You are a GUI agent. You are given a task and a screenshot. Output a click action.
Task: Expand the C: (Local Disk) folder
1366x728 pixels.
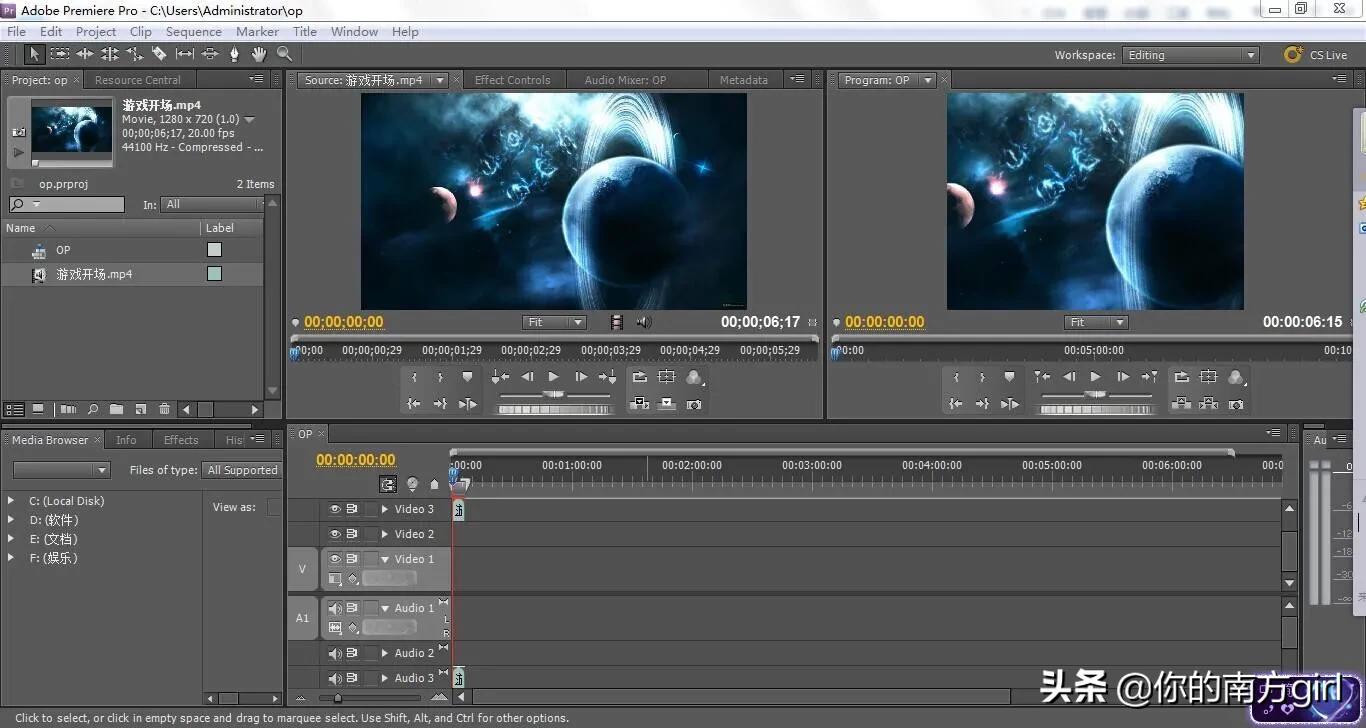click(x=11, y=501)
